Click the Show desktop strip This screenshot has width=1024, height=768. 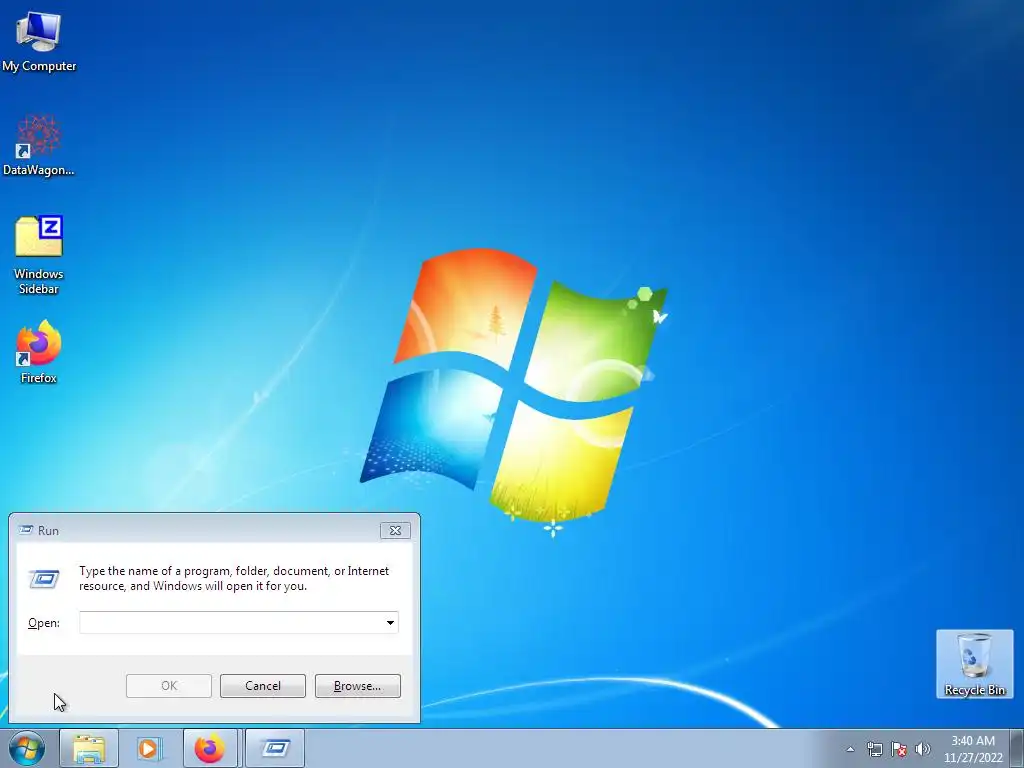pos(1017,748)
